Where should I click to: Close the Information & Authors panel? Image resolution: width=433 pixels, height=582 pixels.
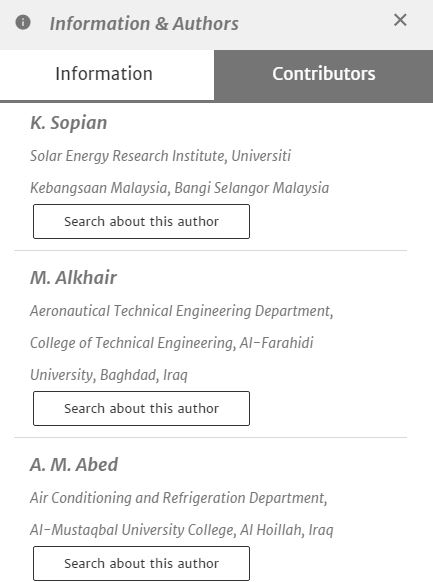click(400, 20)
